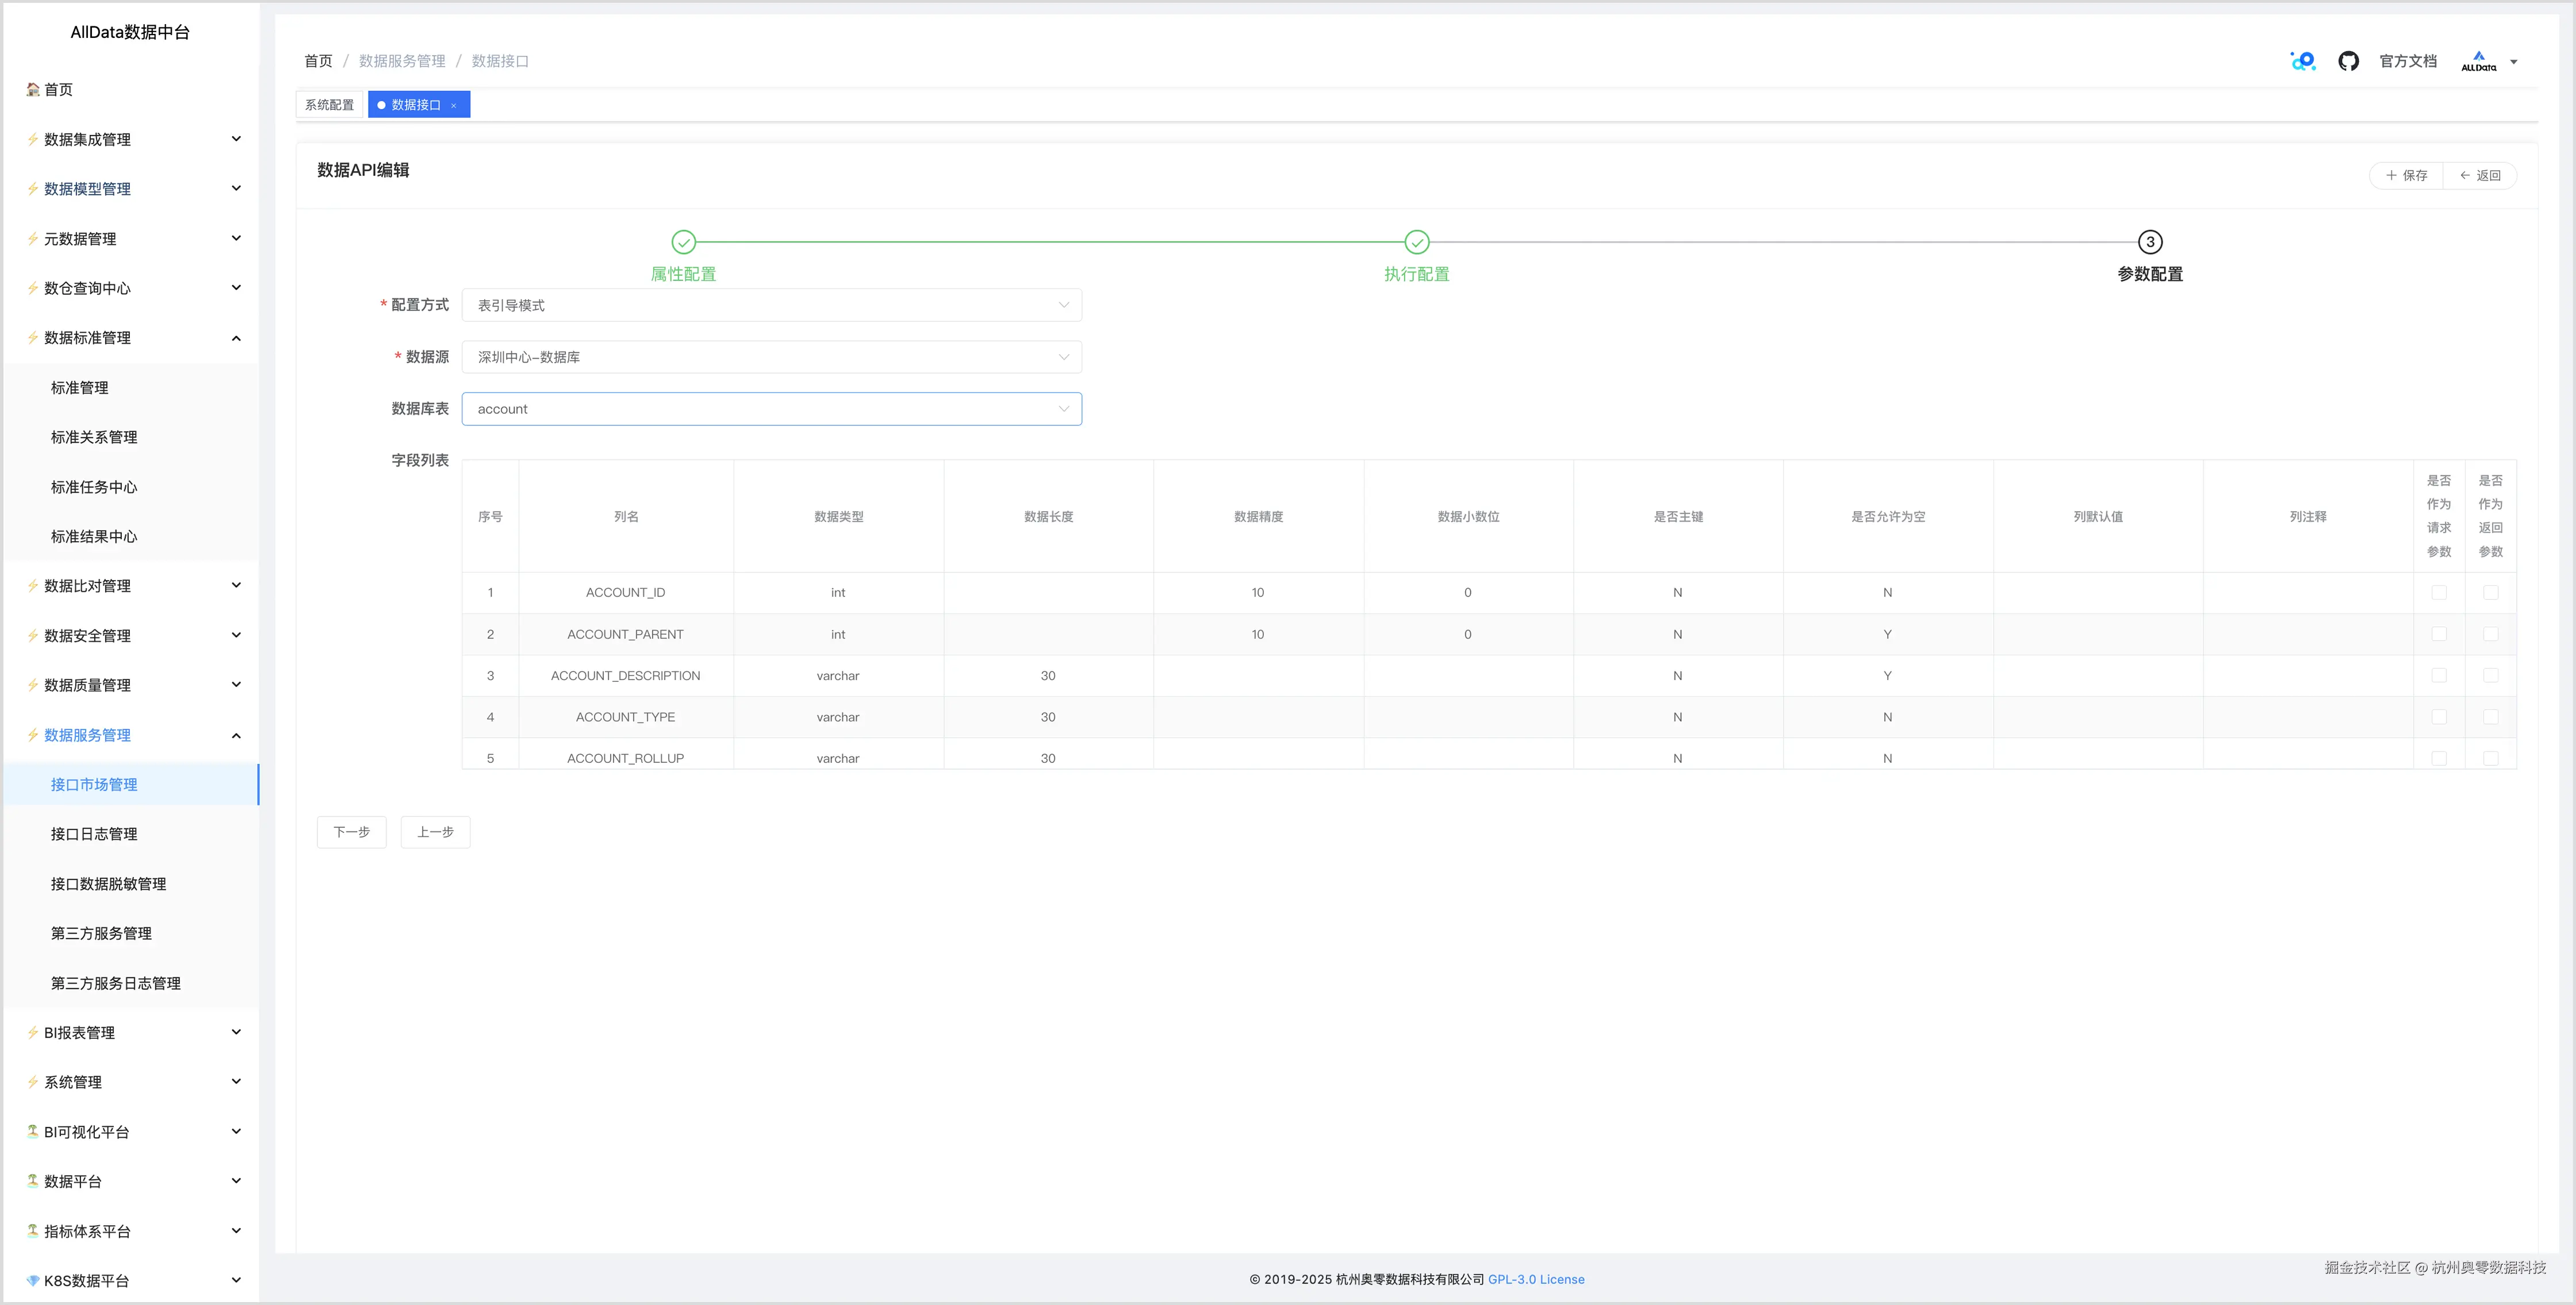Open the 数据库表 account dropdown
Screen dimensions: 2576x1305
771,409
